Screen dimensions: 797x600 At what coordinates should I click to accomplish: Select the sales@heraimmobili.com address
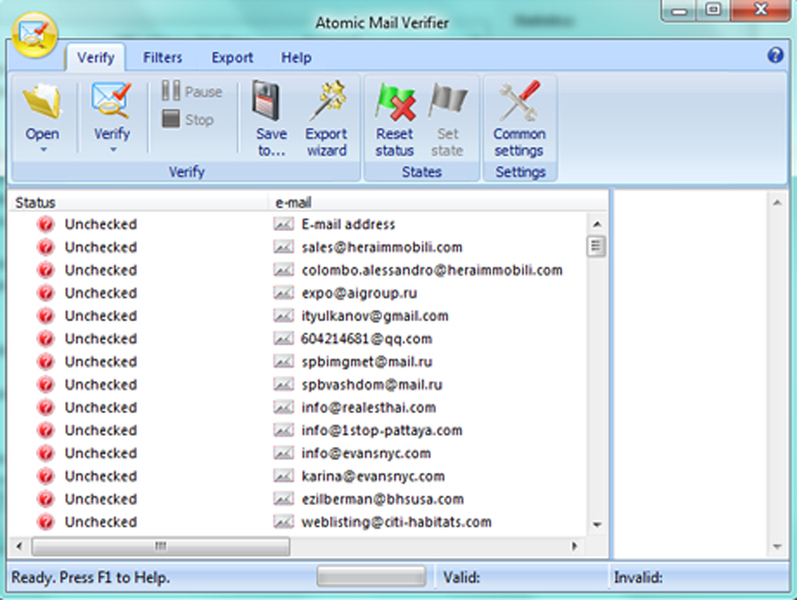click(382, 247)
